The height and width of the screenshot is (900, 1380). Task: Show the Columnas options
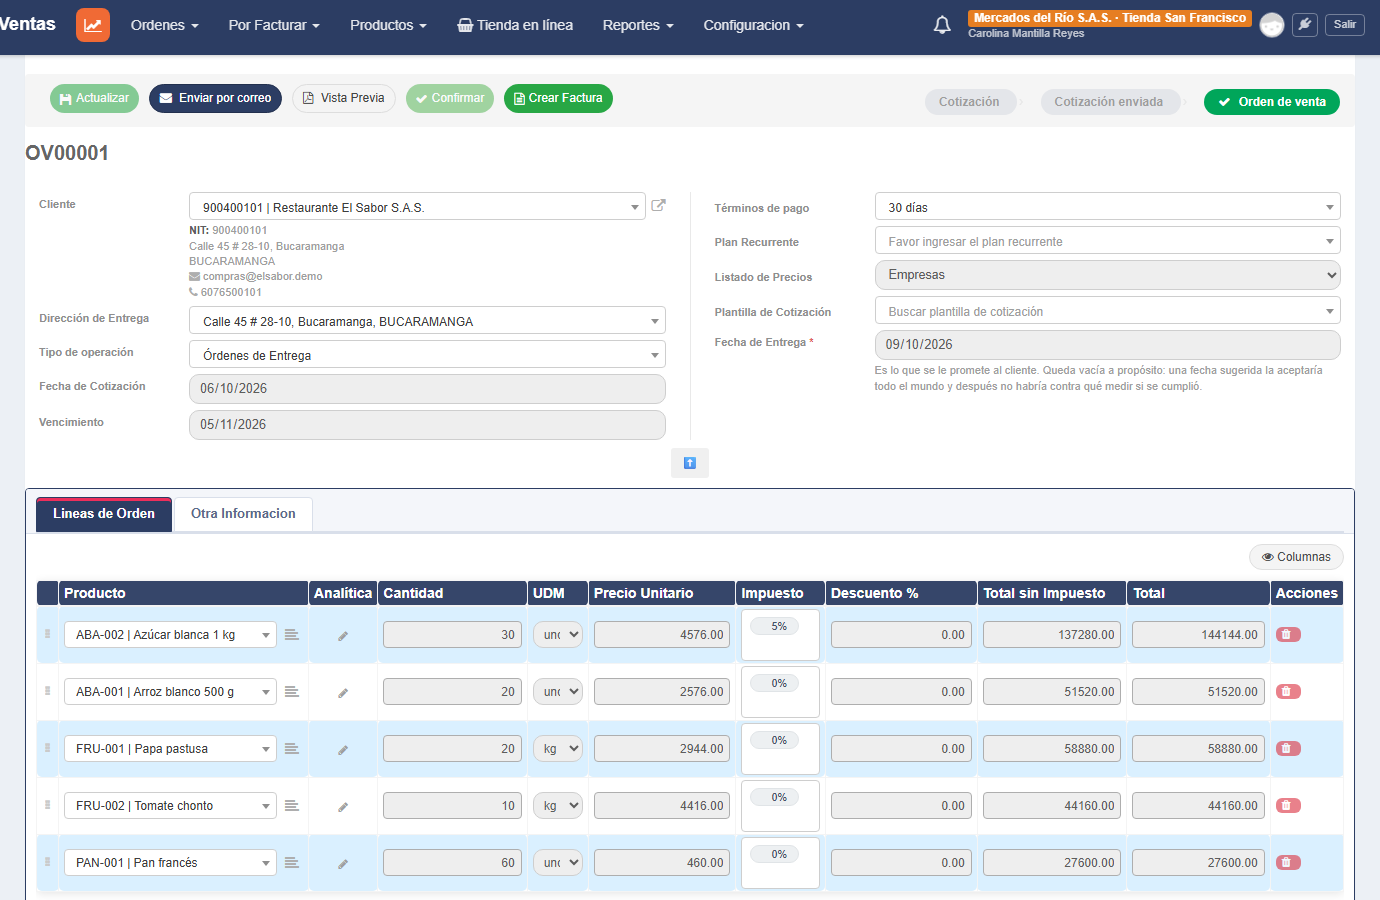coord(1296,557)
